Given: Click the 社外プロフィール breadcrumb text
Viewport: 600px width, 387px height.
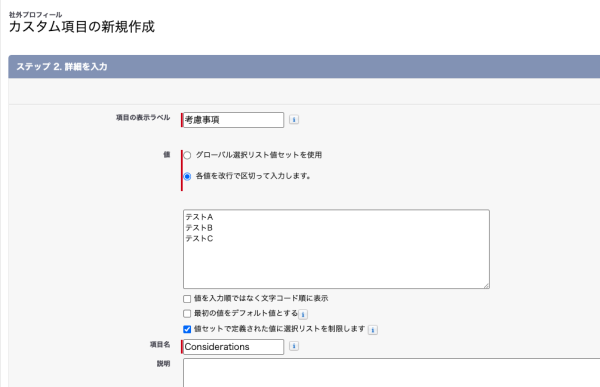Looking at the screenshot, I should point(36,15).
